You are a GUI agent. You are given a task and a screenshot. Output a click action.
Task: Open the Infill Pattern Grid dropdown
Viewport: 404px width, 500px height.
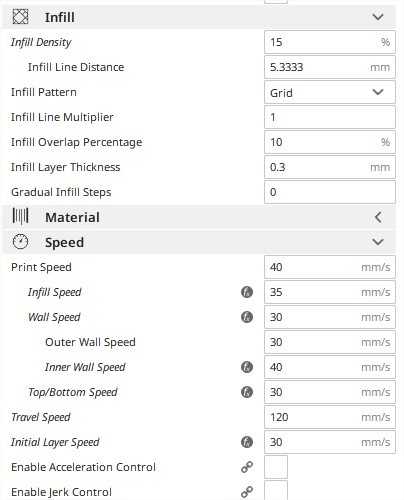tap(330, 92)
